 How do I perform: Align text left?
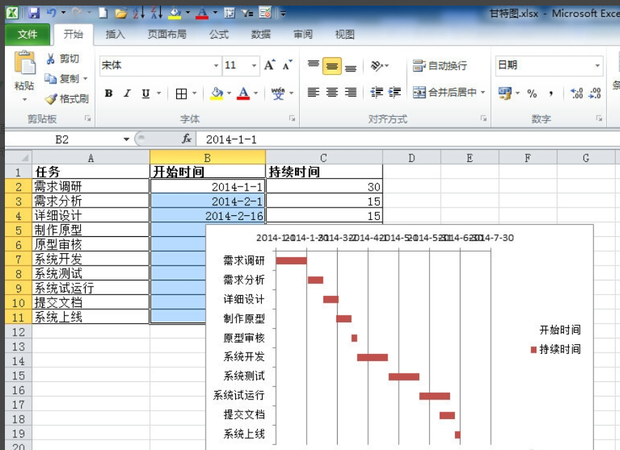pyautogui.click(x=314, y=93)
